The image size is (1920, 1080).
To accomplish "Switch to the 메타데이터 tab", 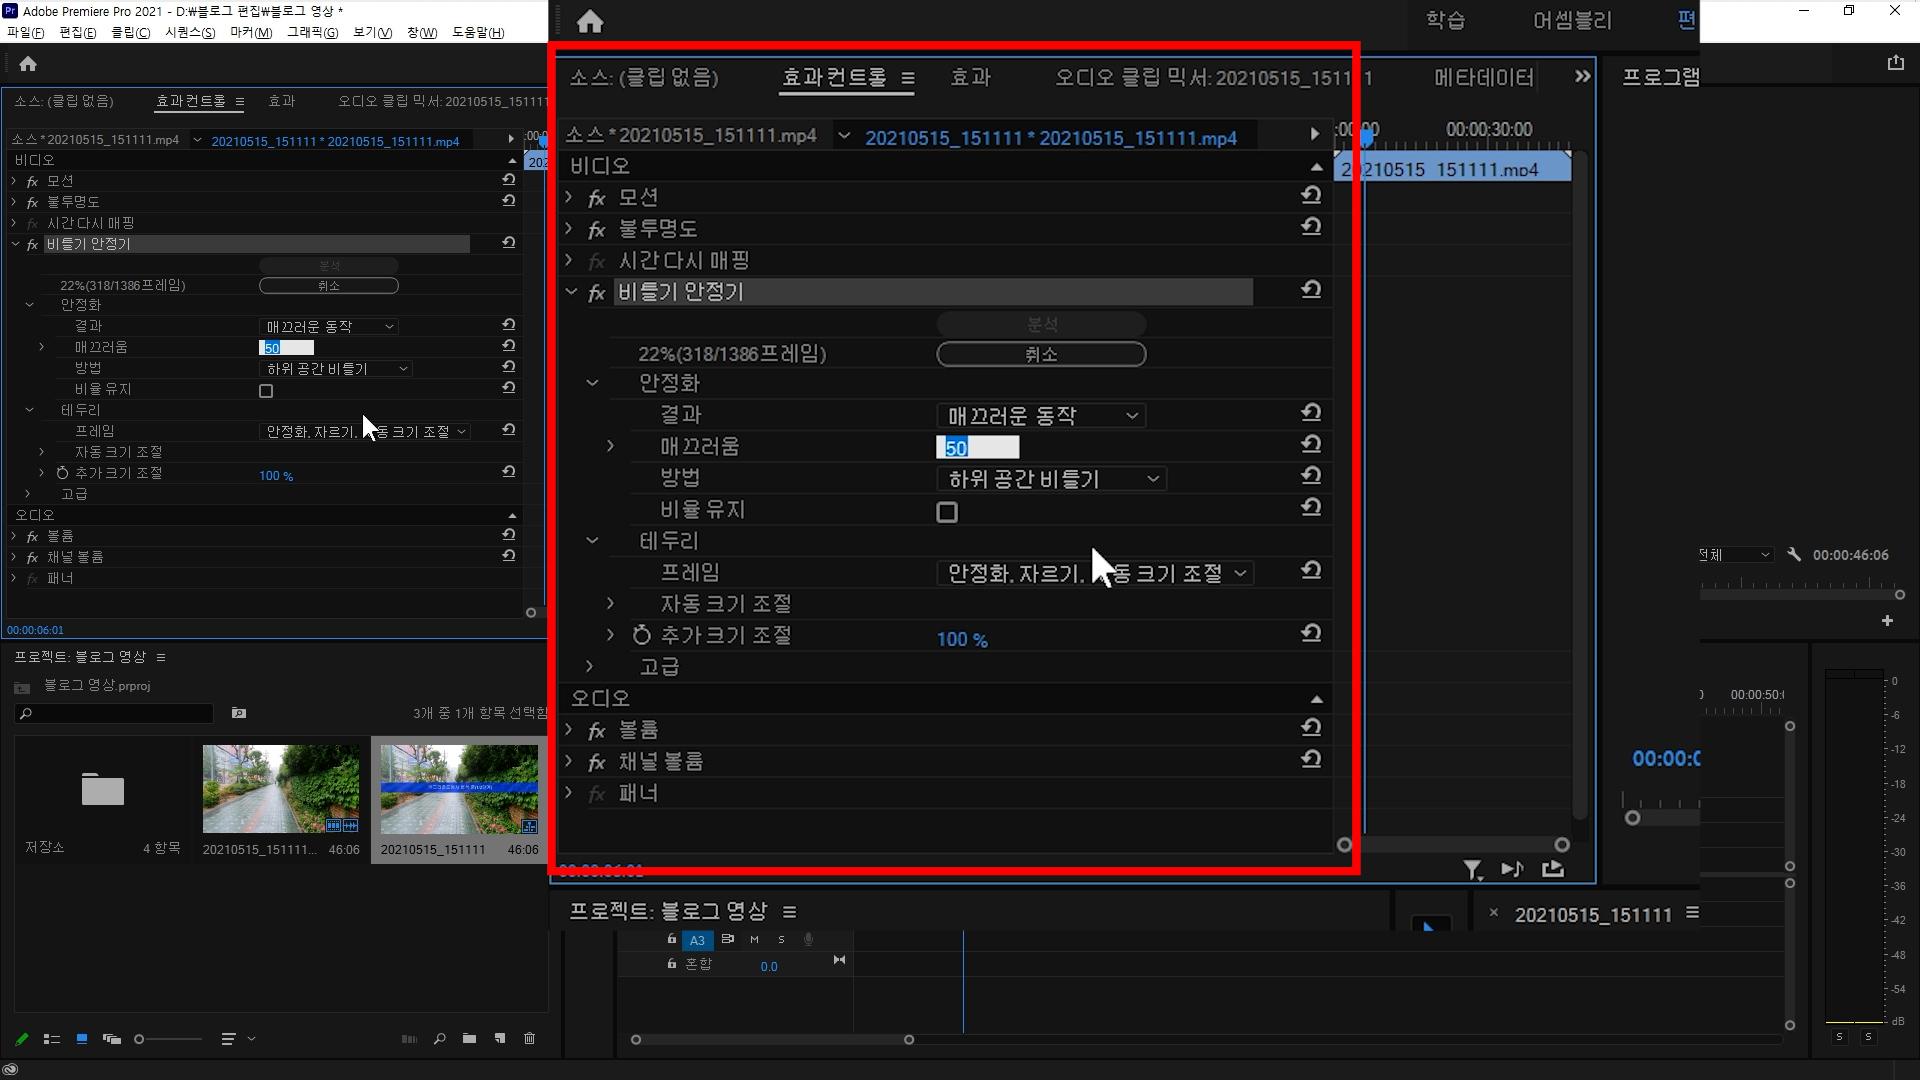I will [x=1483, y=77].
